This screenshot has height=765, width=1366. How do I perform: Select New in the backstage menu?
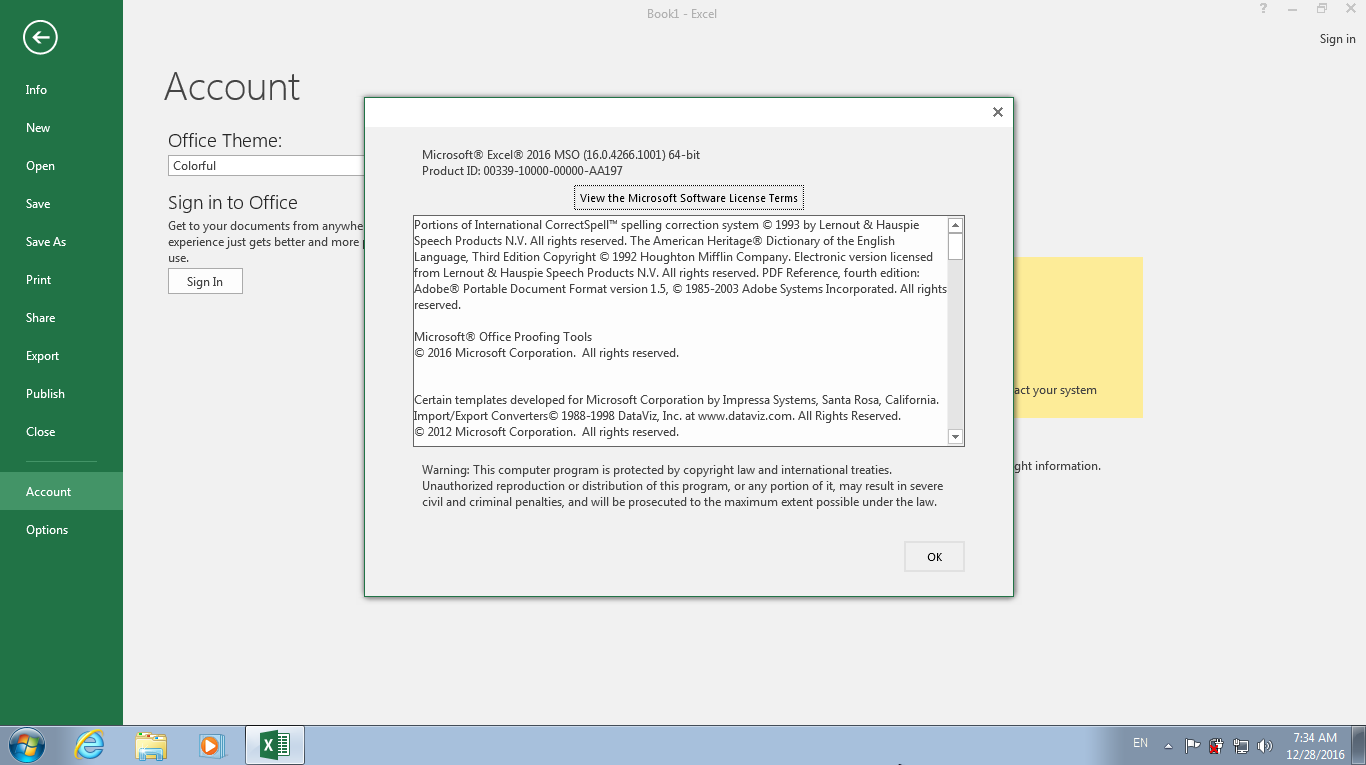coord(61,128)
